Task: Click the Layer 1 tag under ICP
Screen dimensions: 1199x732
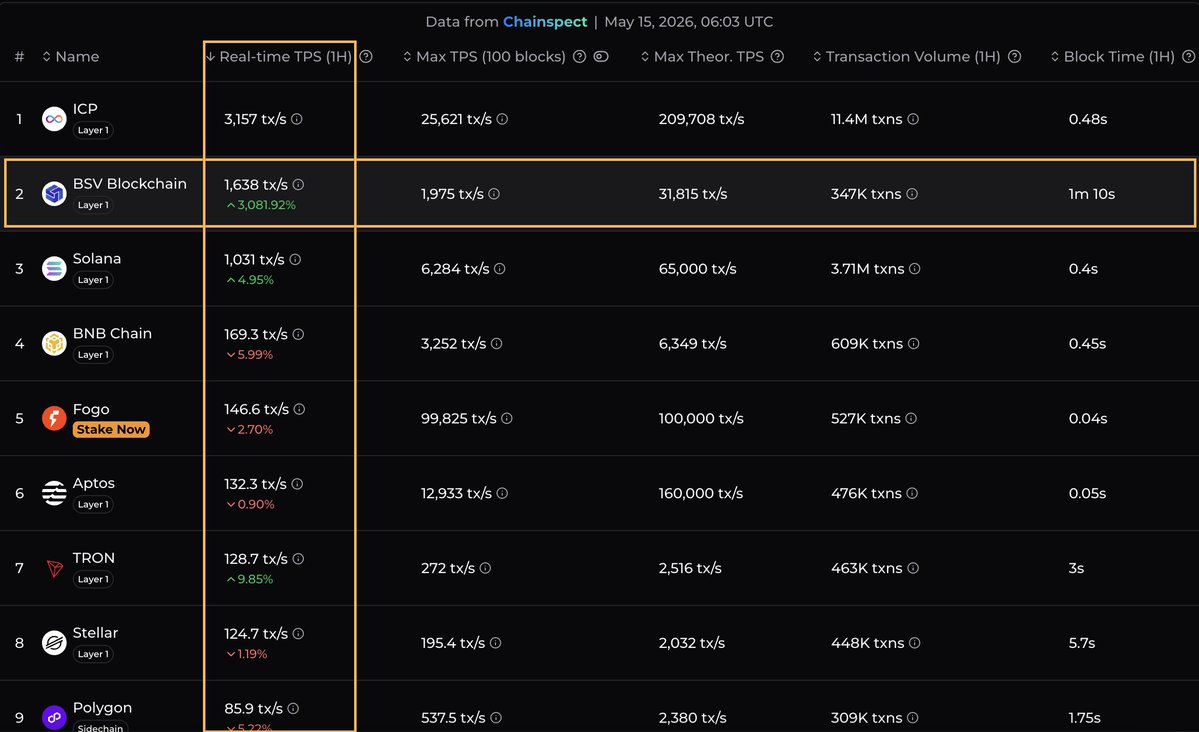Action: click(x=93, y=130)
